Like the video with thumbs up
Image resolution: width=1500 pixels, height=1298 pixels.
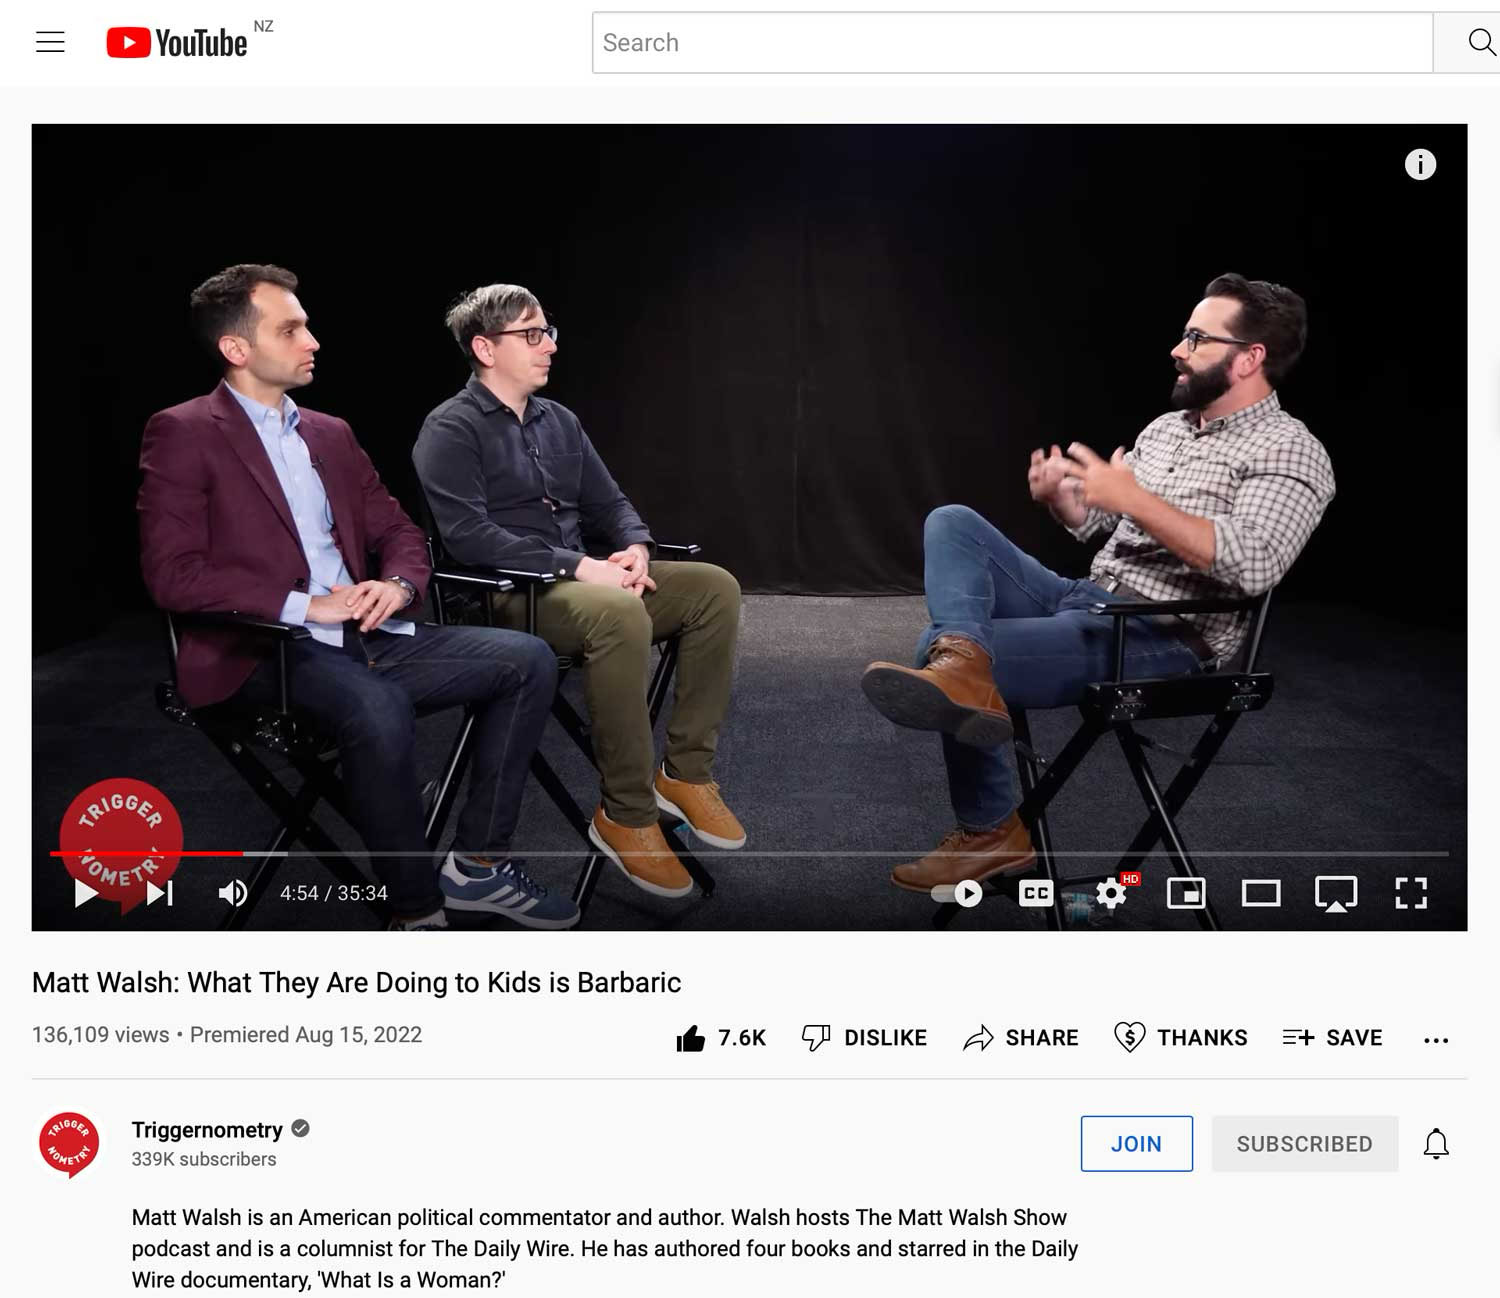tap(691, 1039)
